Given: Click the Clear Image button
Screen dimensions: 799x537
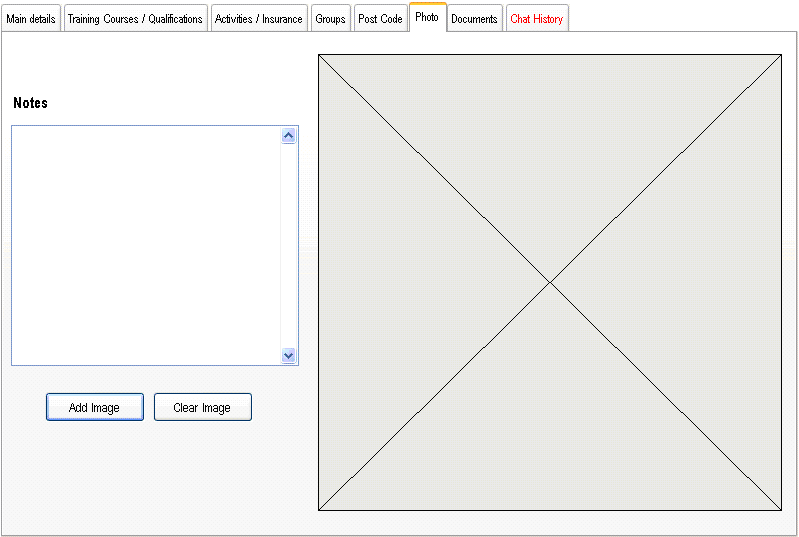Looking at the screenshot, I should click(202, 407).
